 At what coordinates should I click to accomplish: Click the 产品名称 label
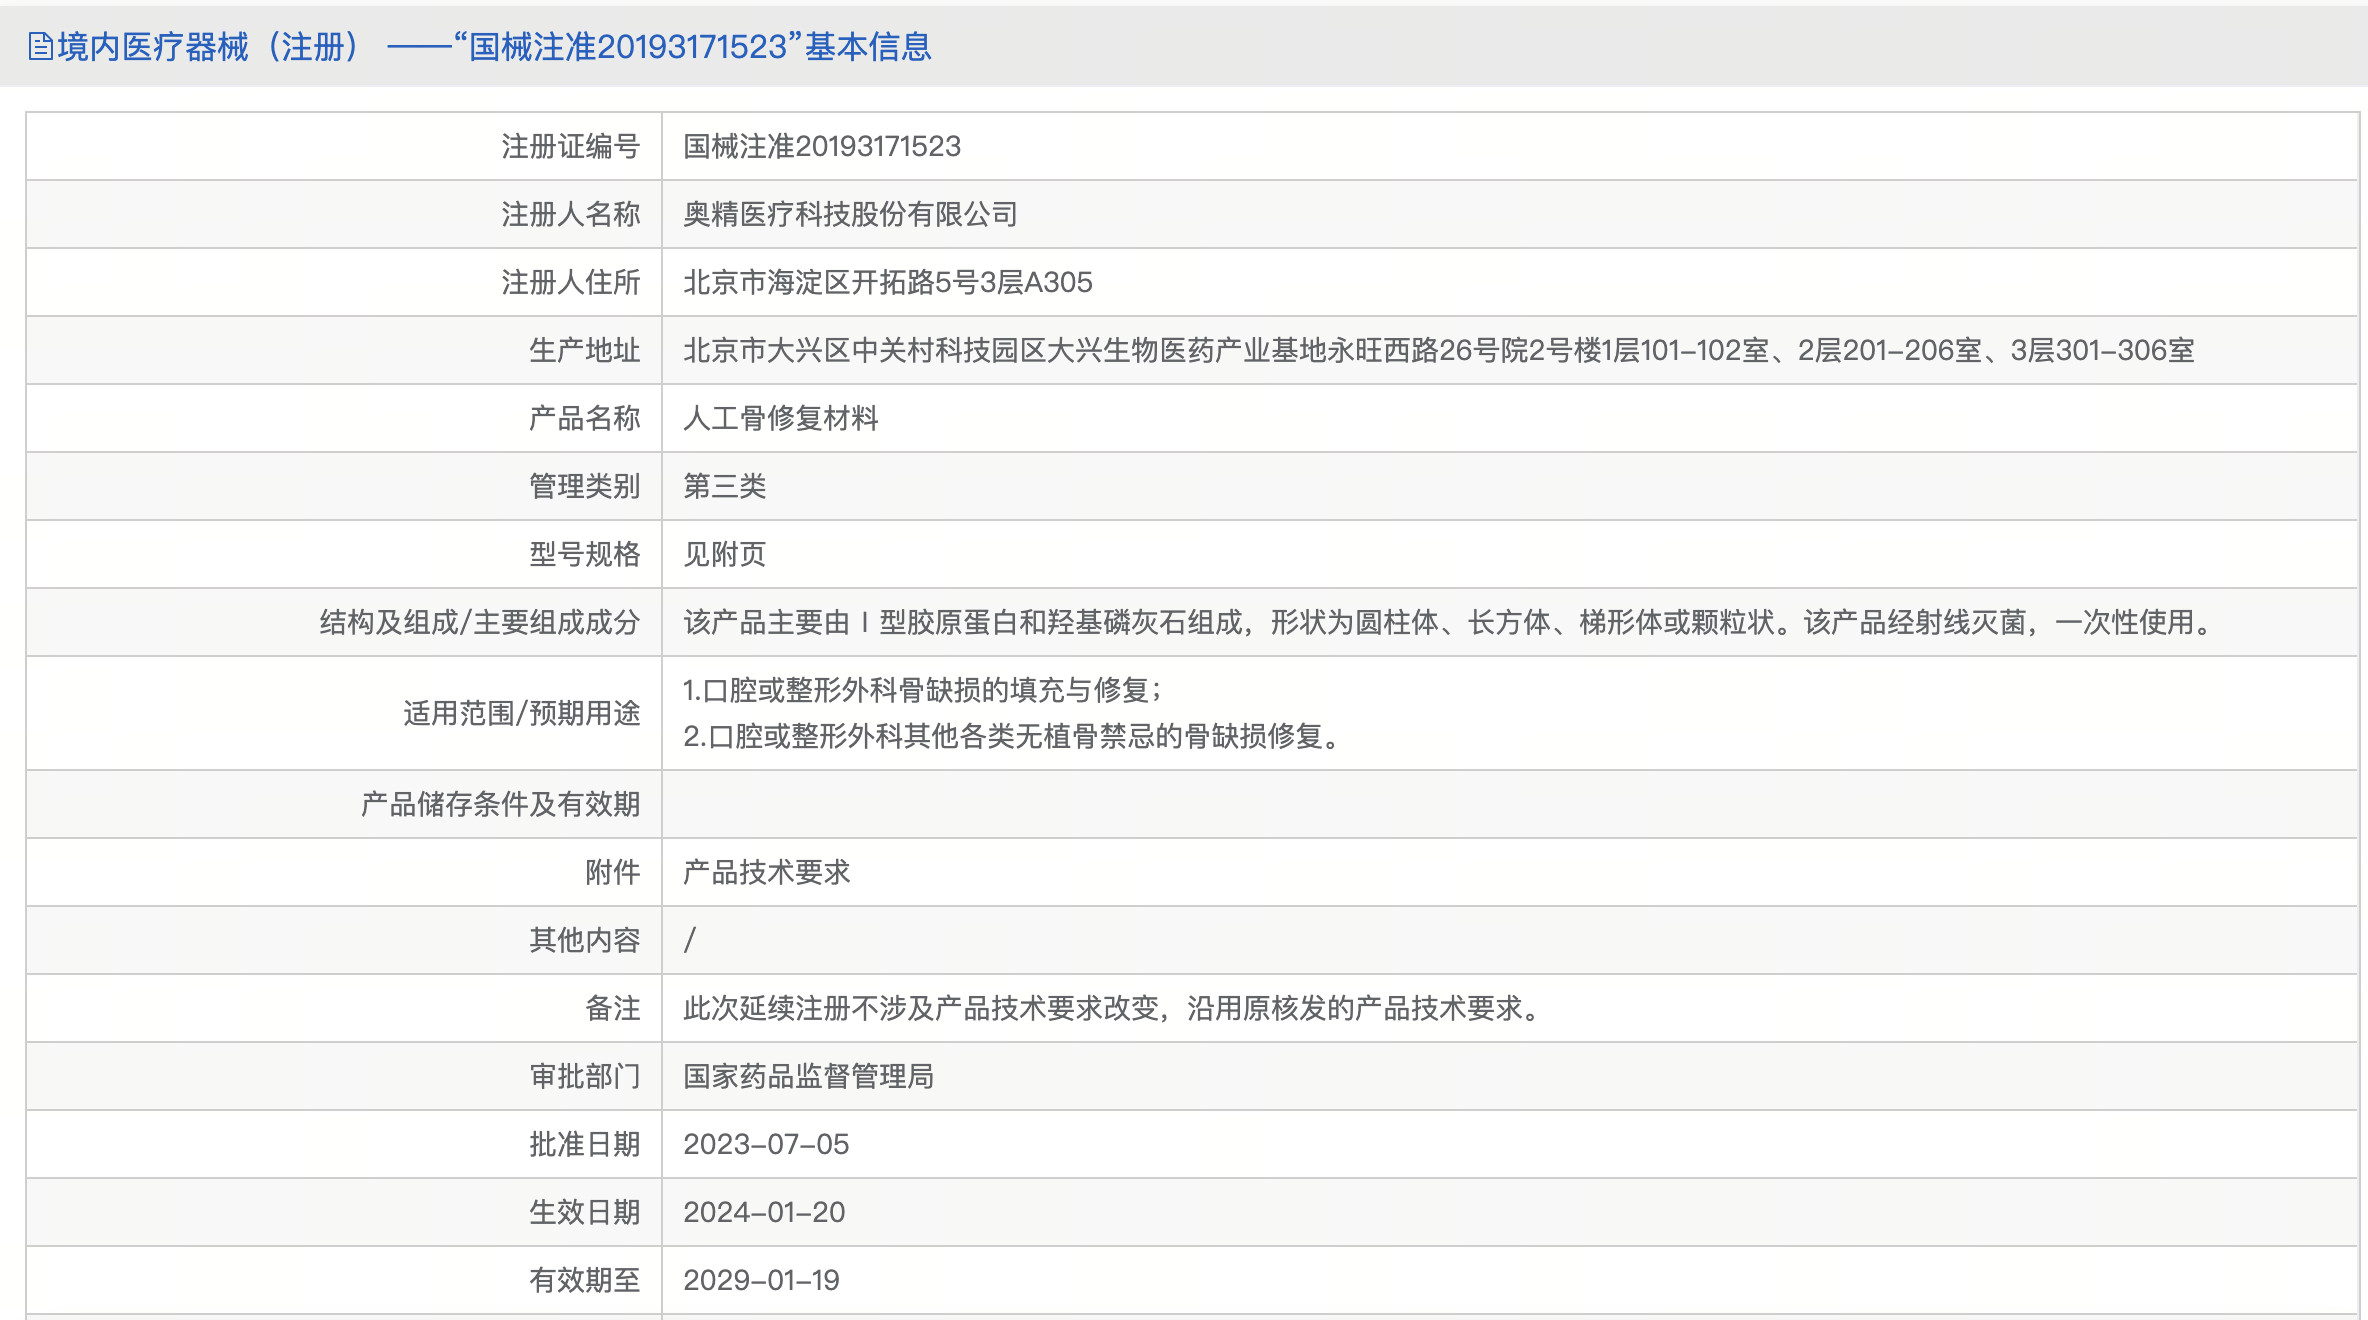tap(584, 418)
